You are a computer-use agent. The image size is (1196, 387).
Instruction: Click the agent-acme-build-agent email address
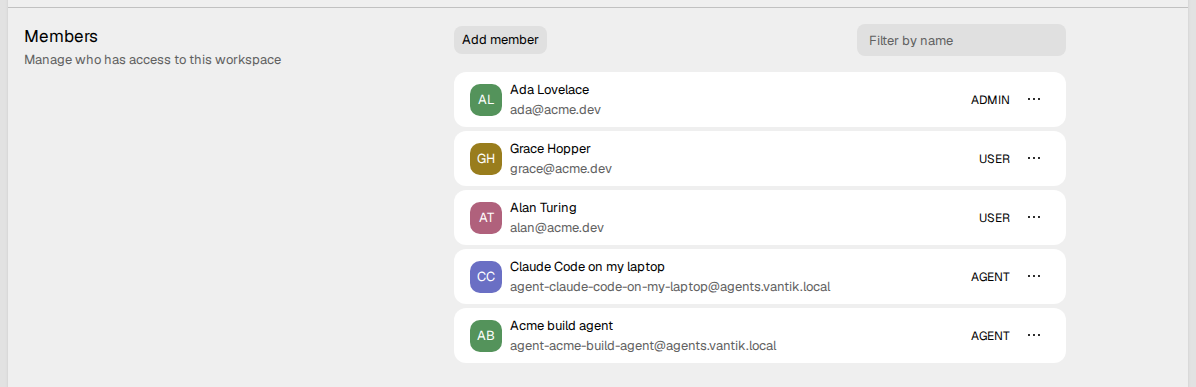tap(643, 346)
